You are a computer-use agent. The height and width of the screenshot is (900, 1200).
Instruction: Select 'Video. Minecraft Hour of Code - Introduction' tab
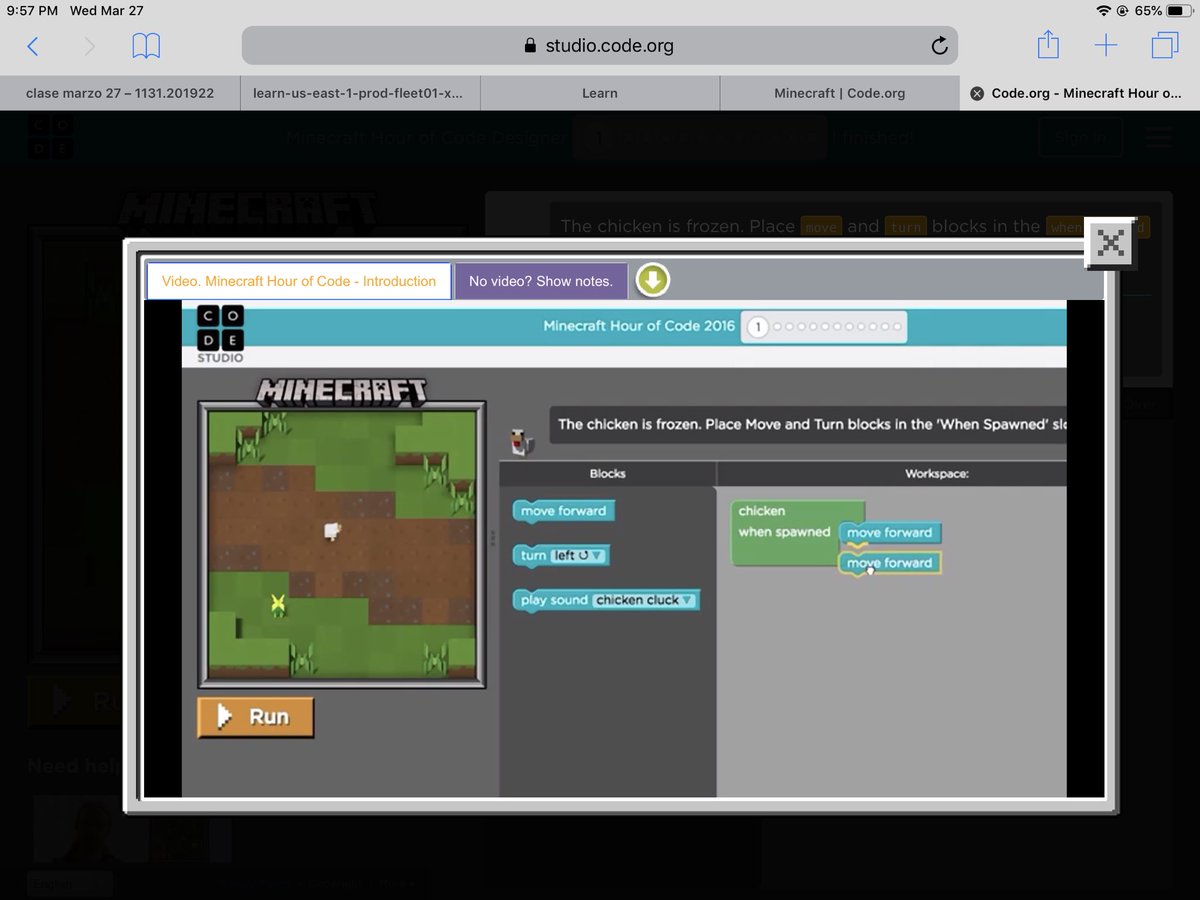tap(299, 281)
